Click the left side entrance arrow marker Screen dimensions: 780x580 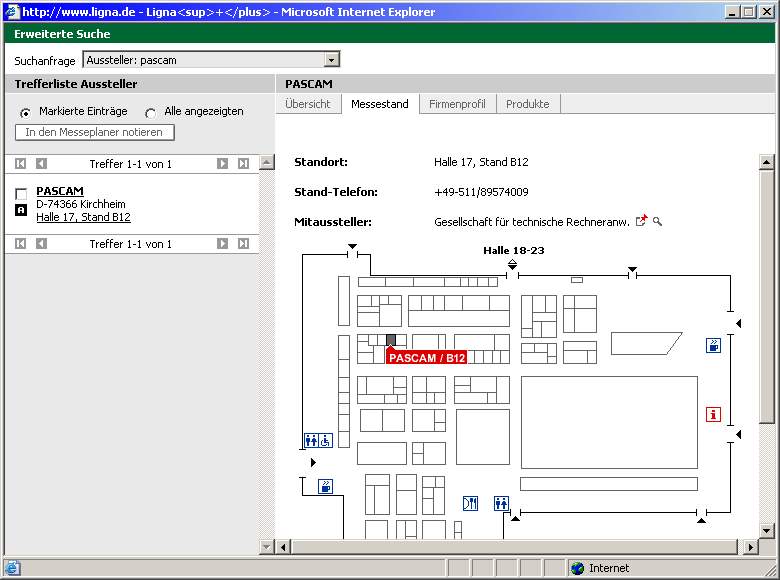[x=313, y=463]
